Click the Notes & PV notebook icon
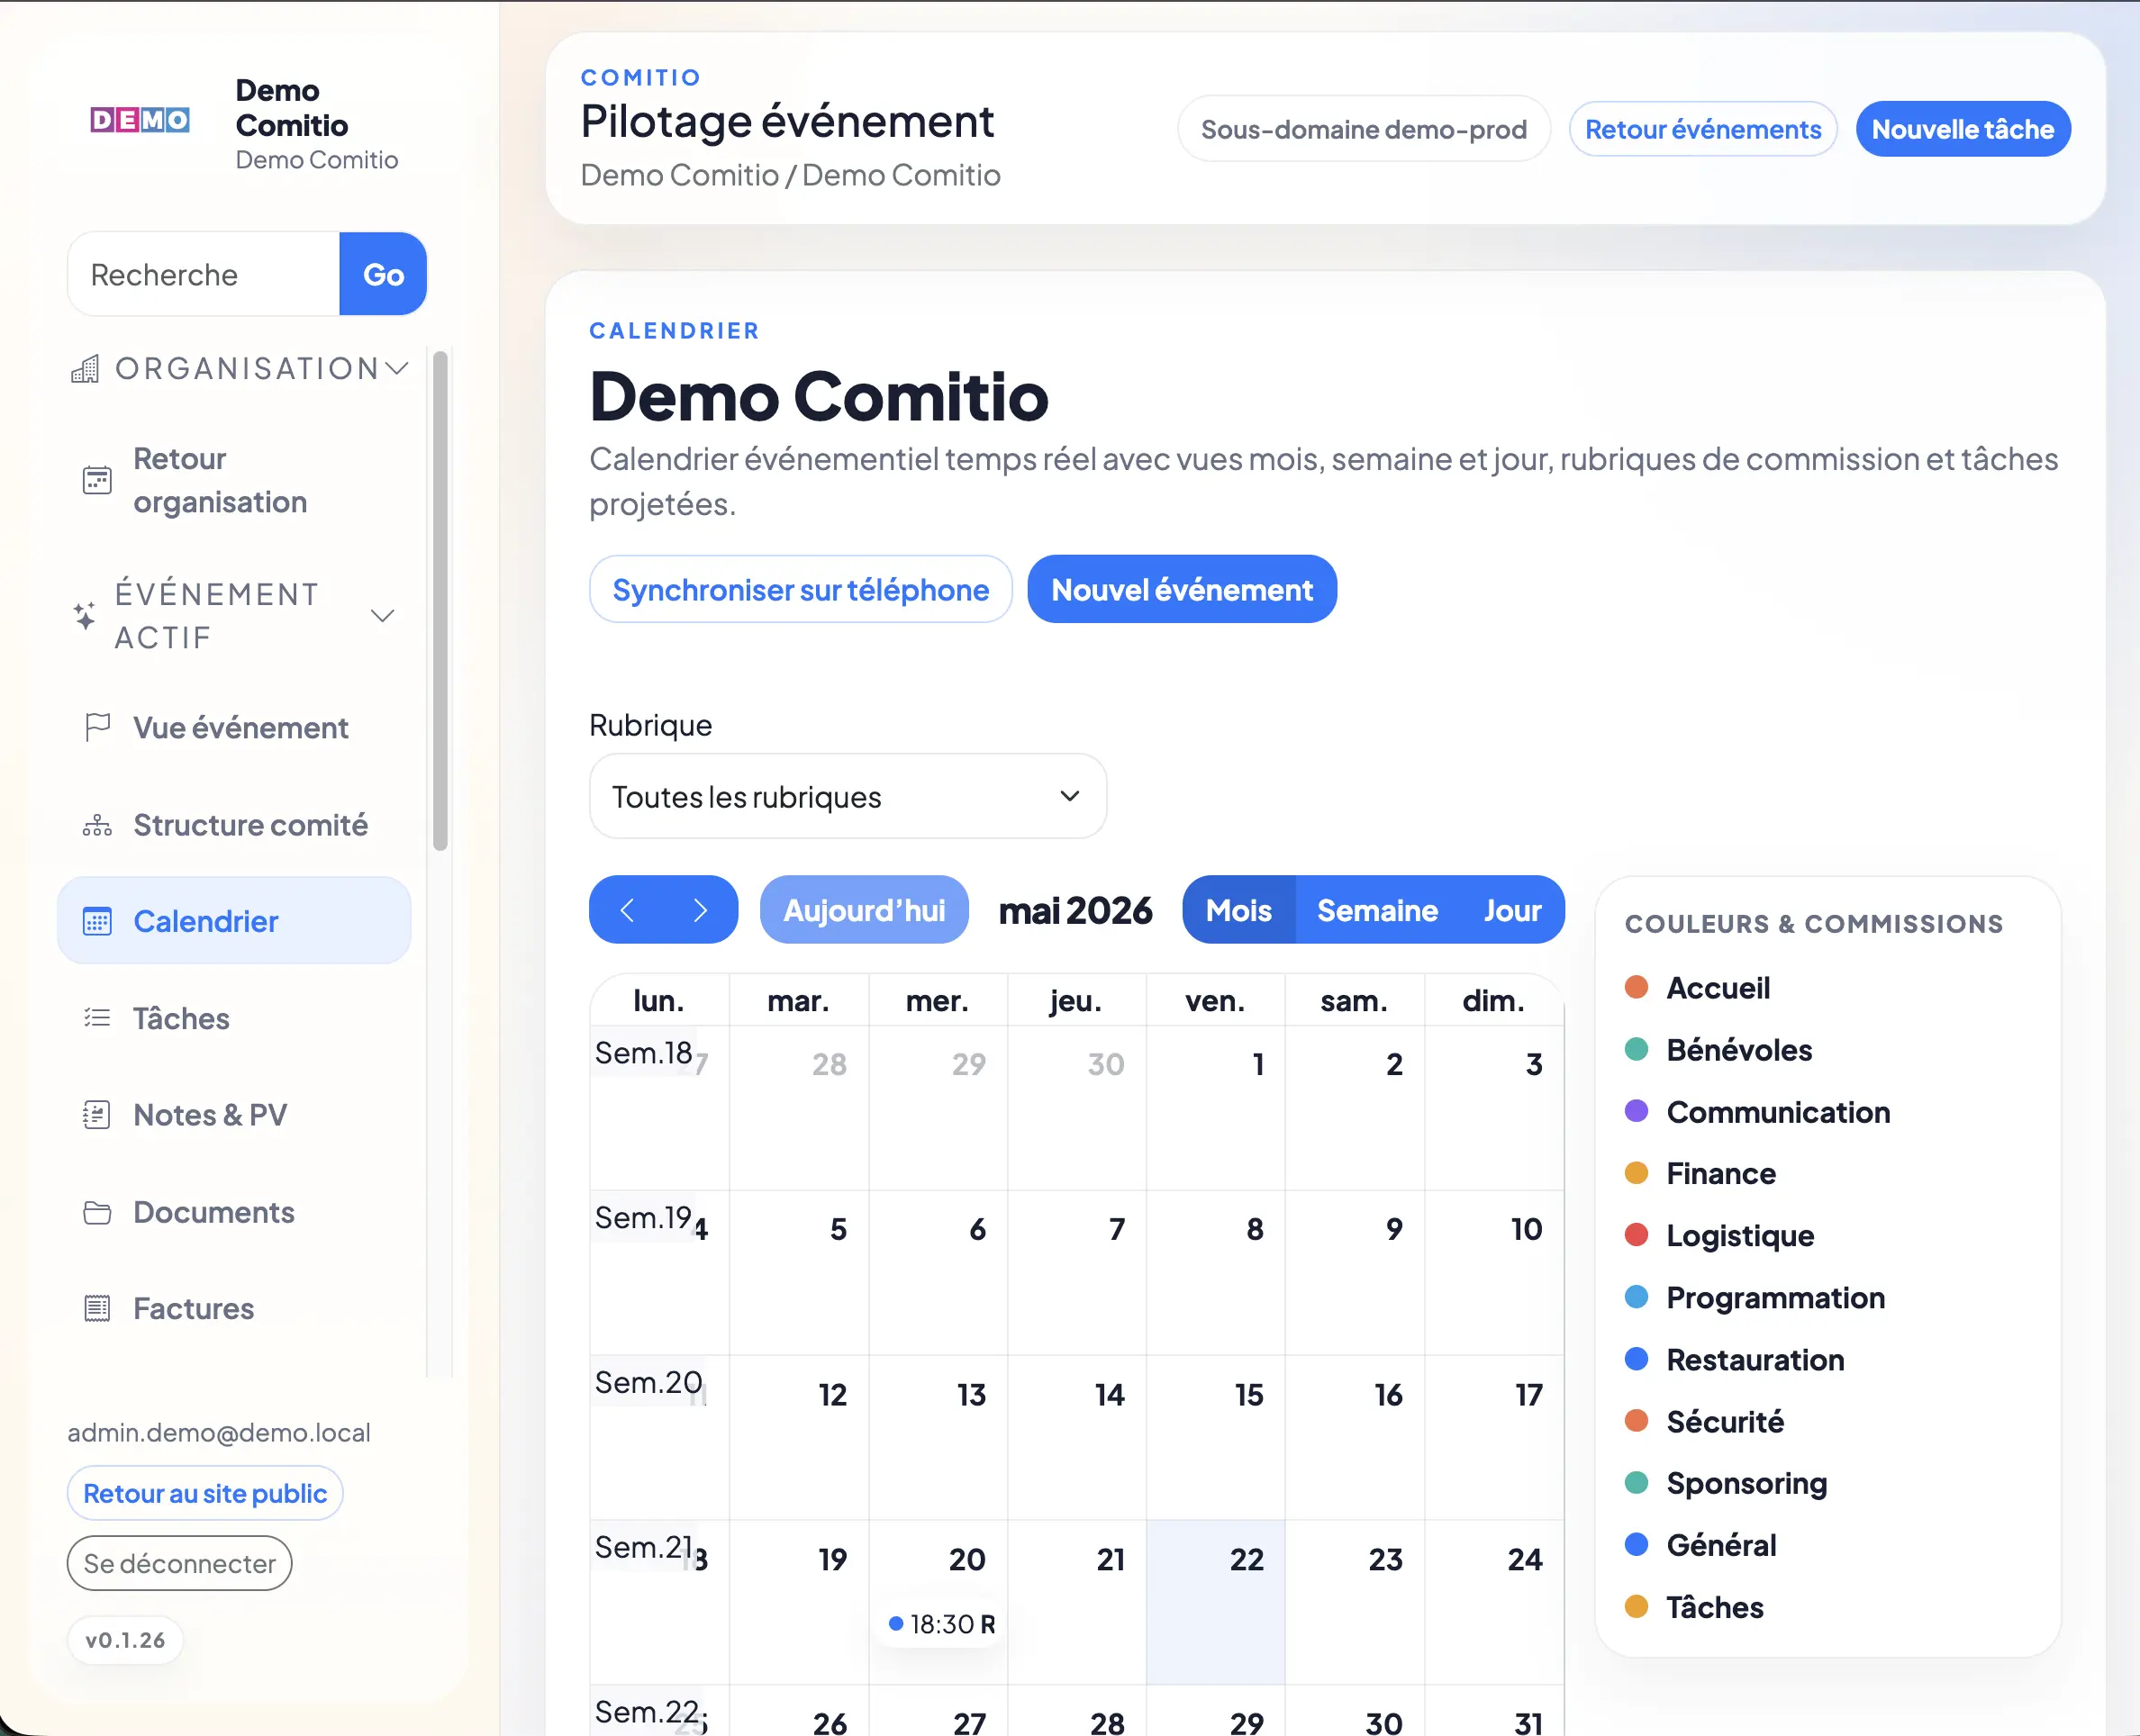 pyautogui.click(x=97, y=1114)
